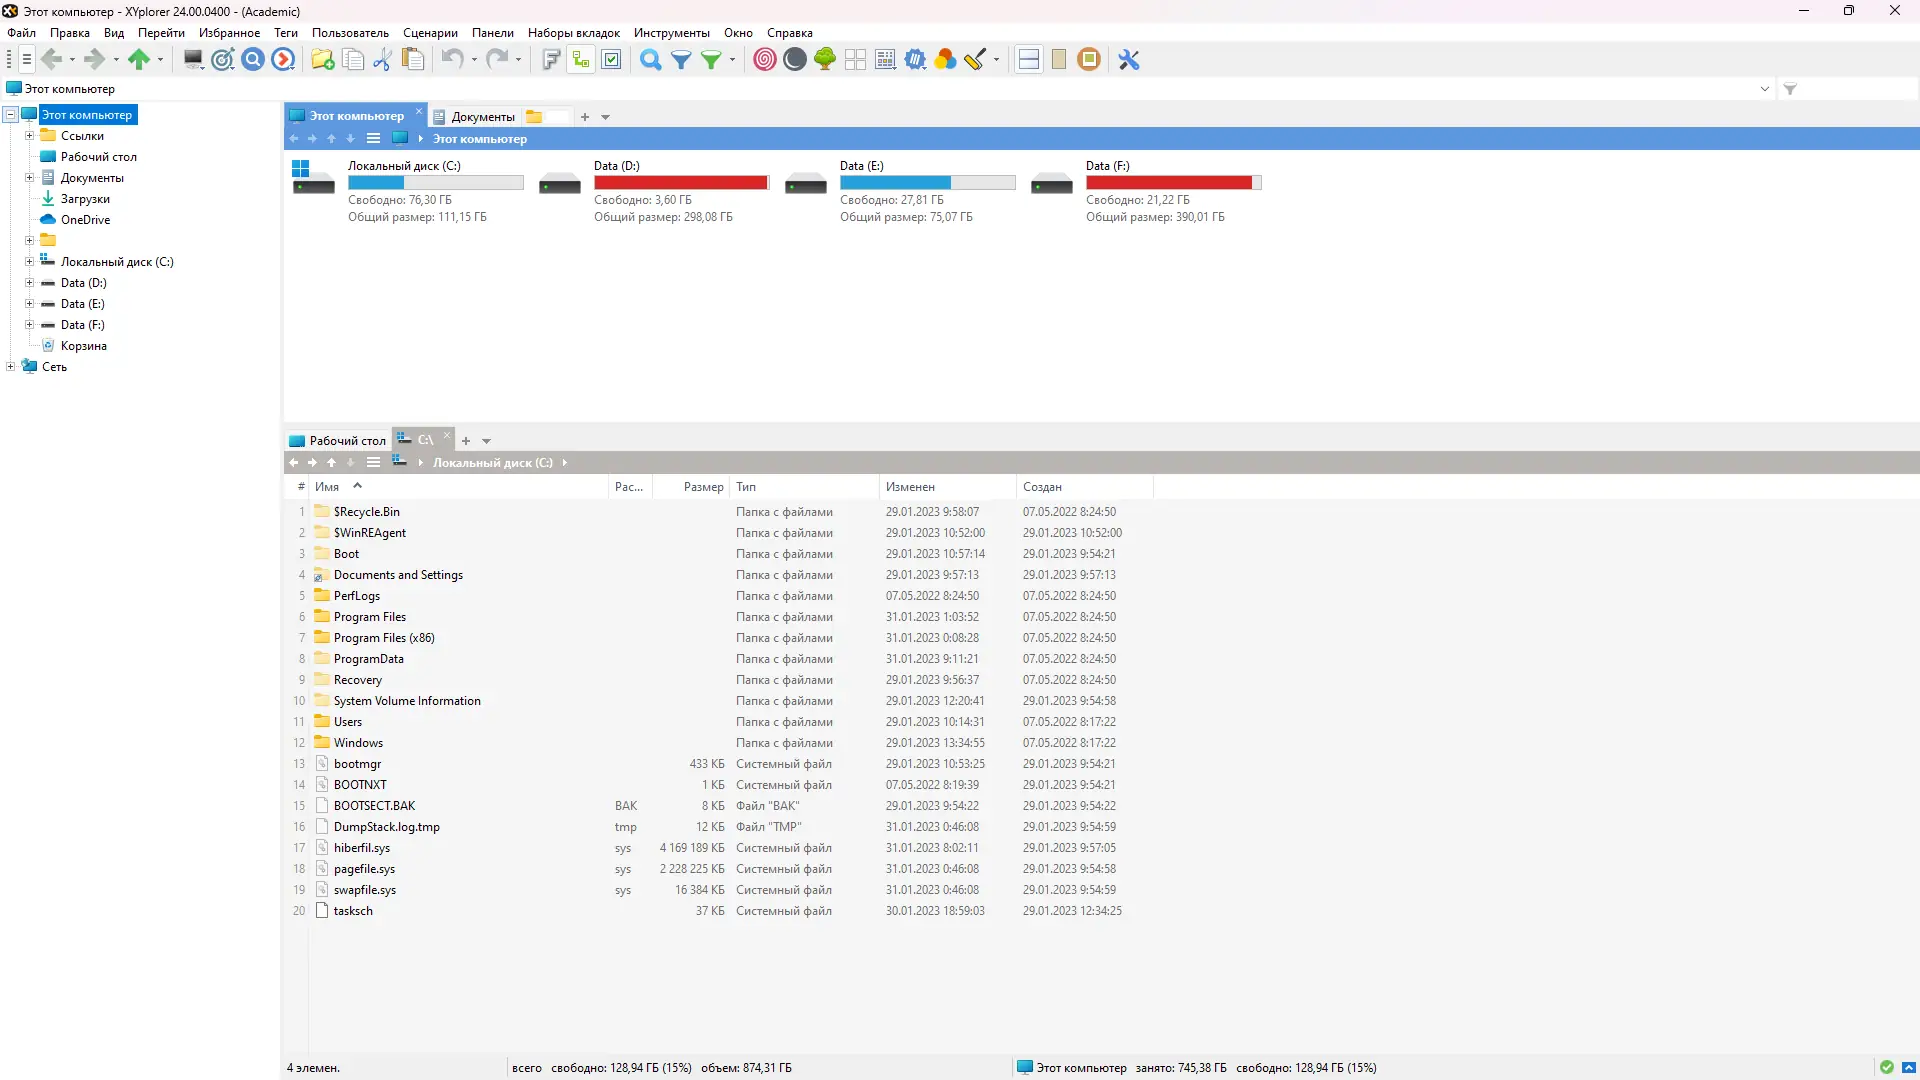
Task: Toggle dark mode moon icon
Action: 795,60
